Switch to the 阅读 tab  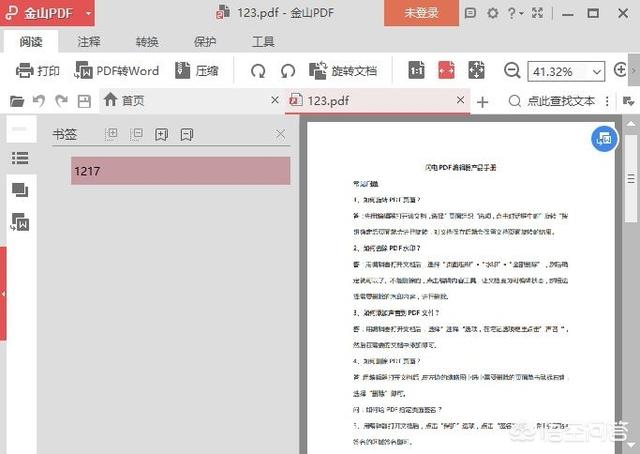31,42
